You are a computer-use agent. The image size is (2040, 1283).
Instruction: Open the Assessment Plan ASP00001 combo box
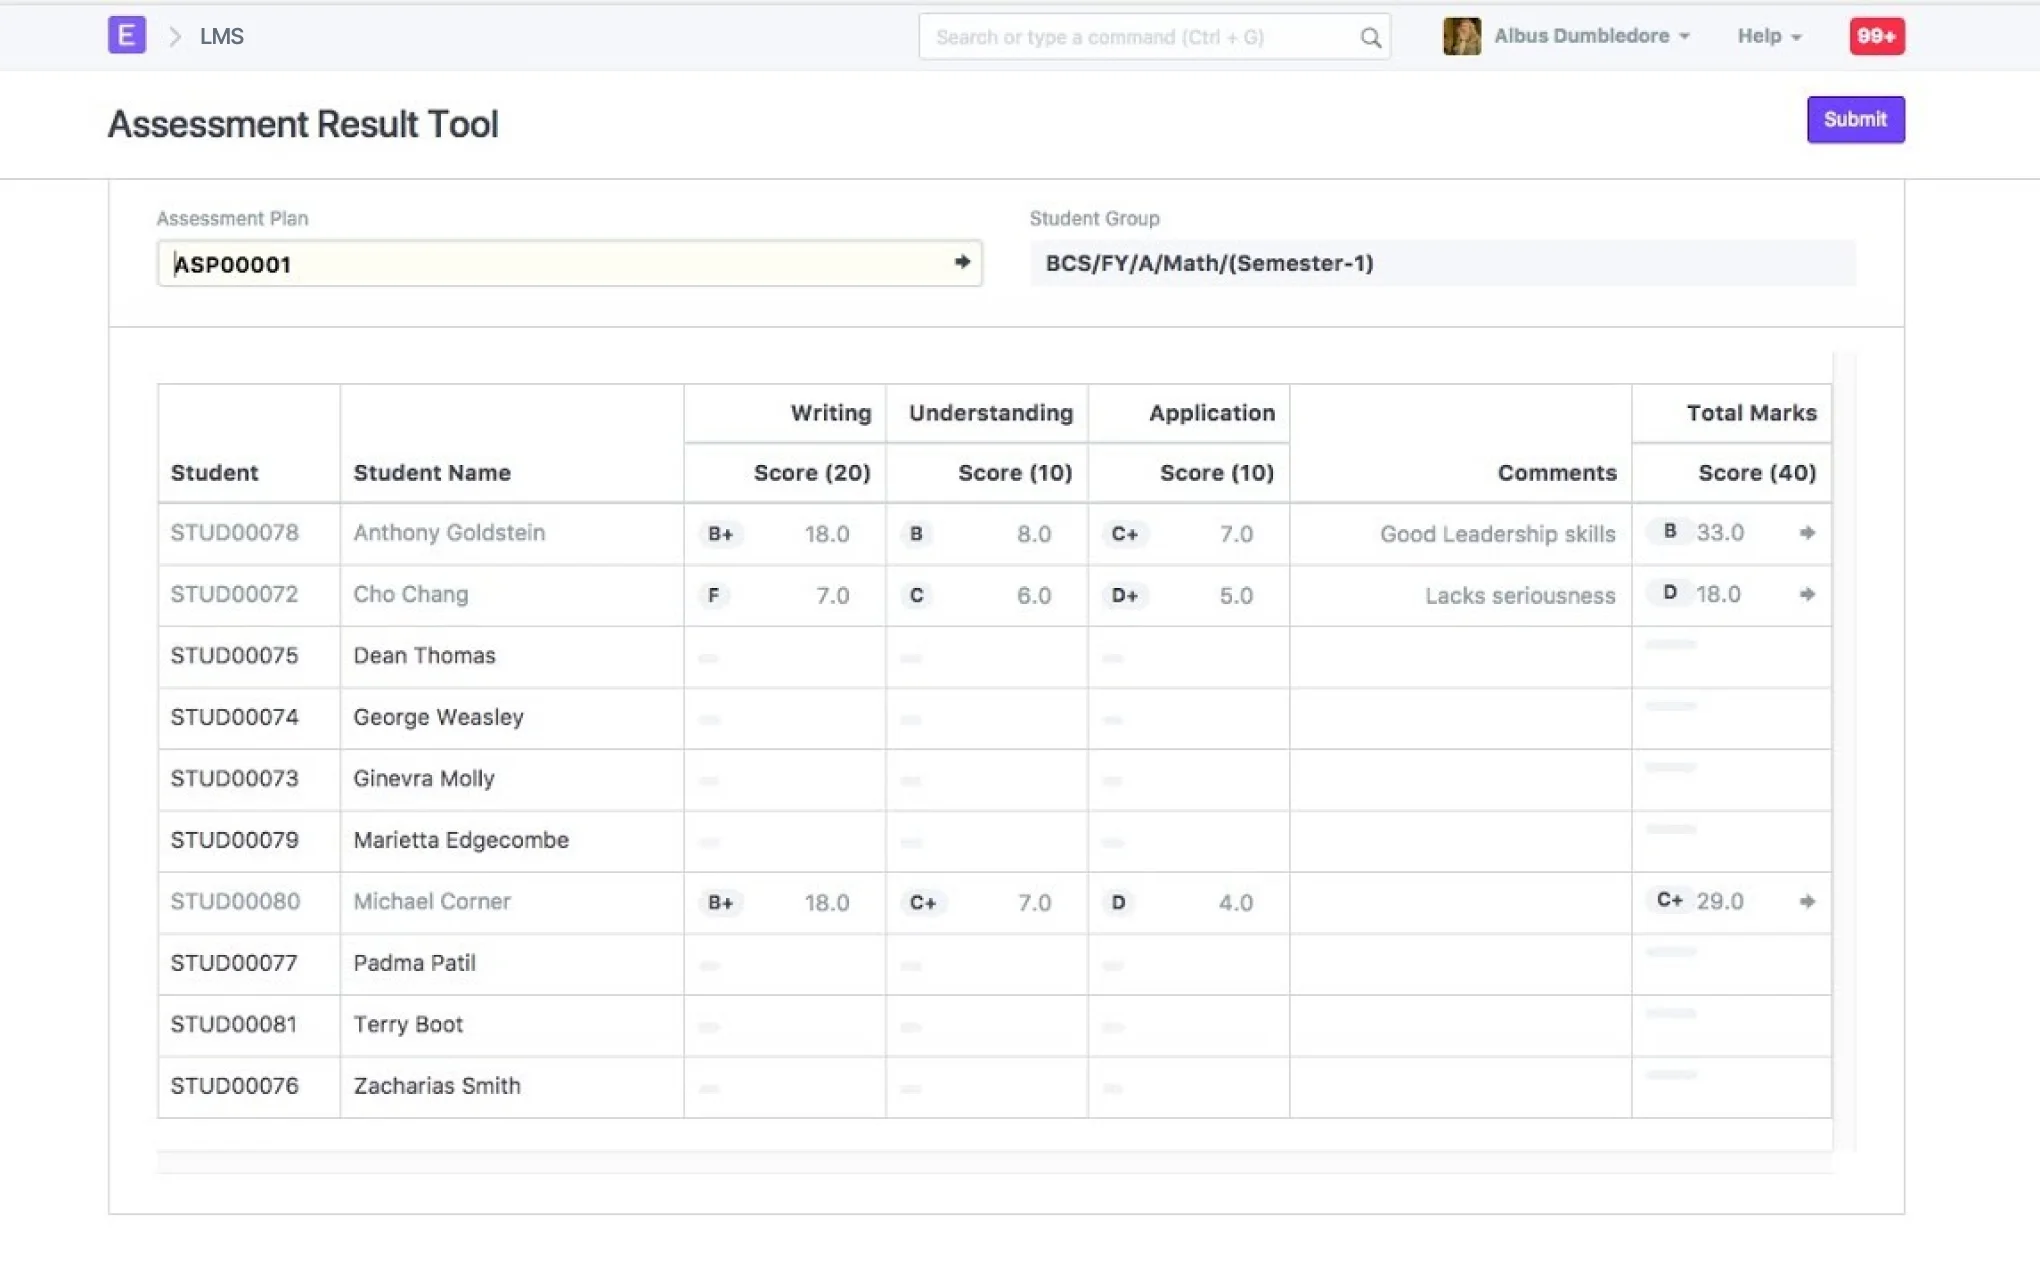560,264
